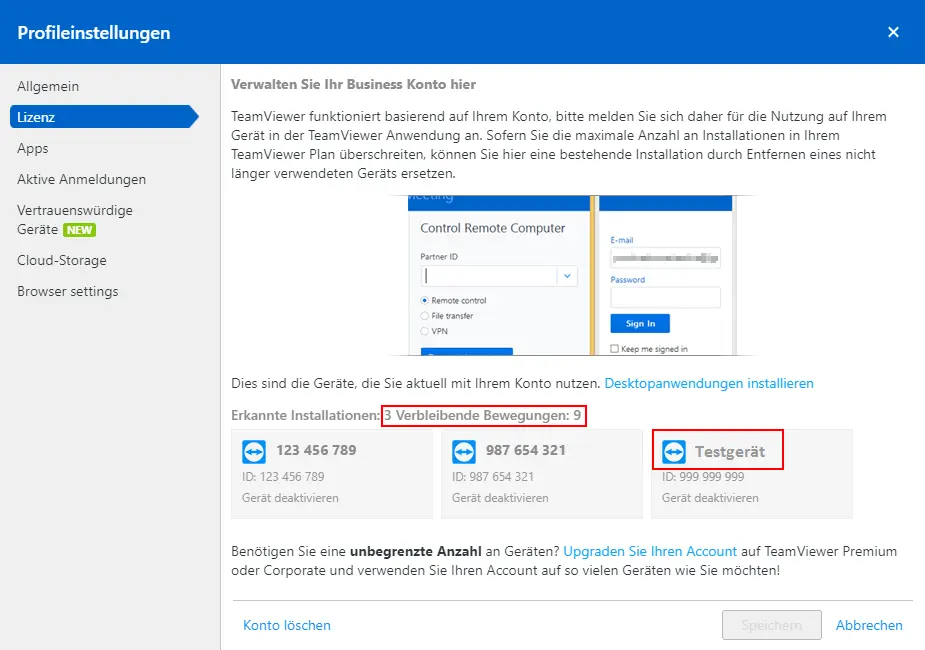Click TeamViewer icon of device 987 654 321
The height and width of the screenshot is (650, 925).
coord(464,452)
